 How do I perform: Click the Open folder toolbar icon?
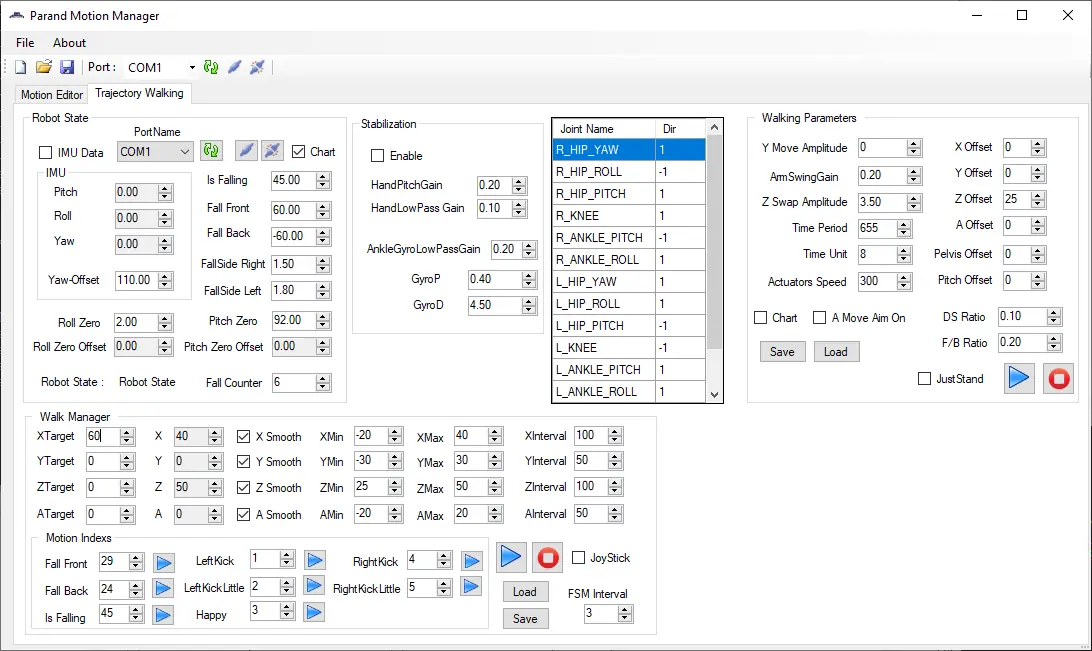(x=44, y=67)
